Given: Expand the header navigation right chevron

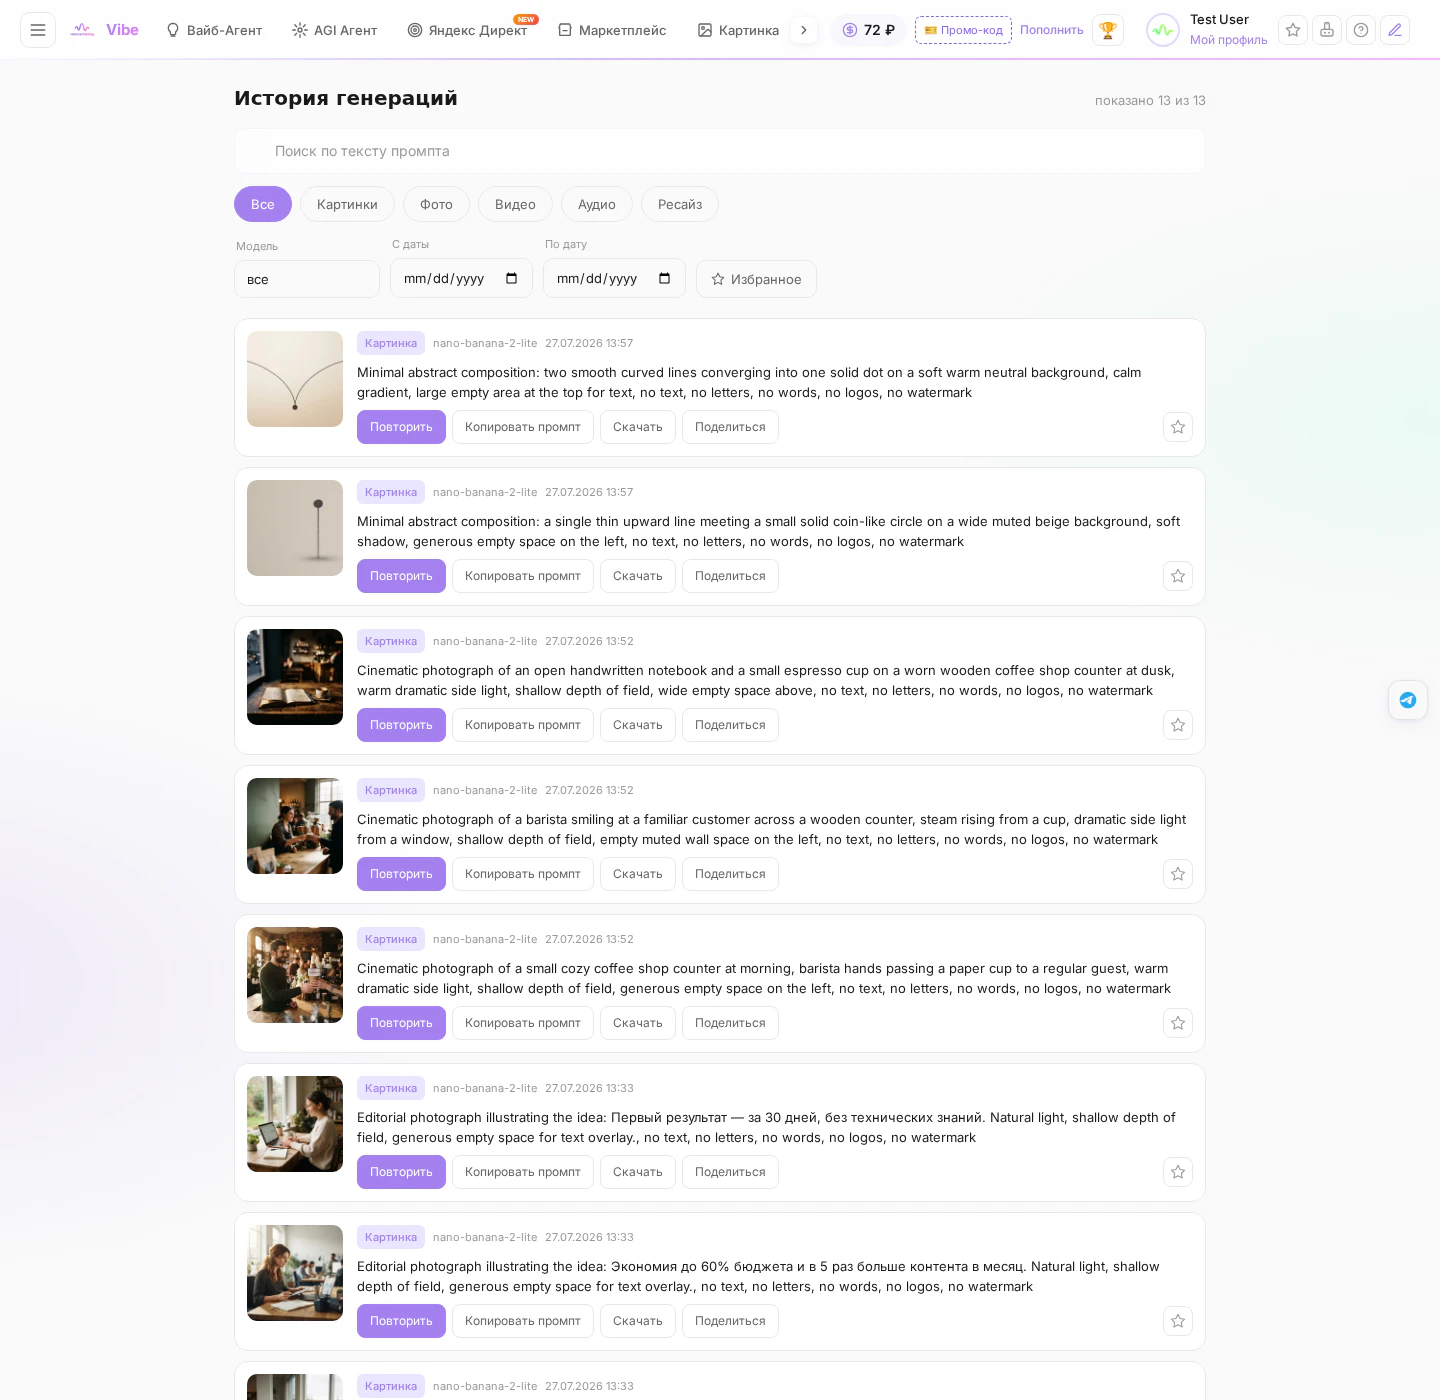Looking at the screenshot, I should (803, 30).
